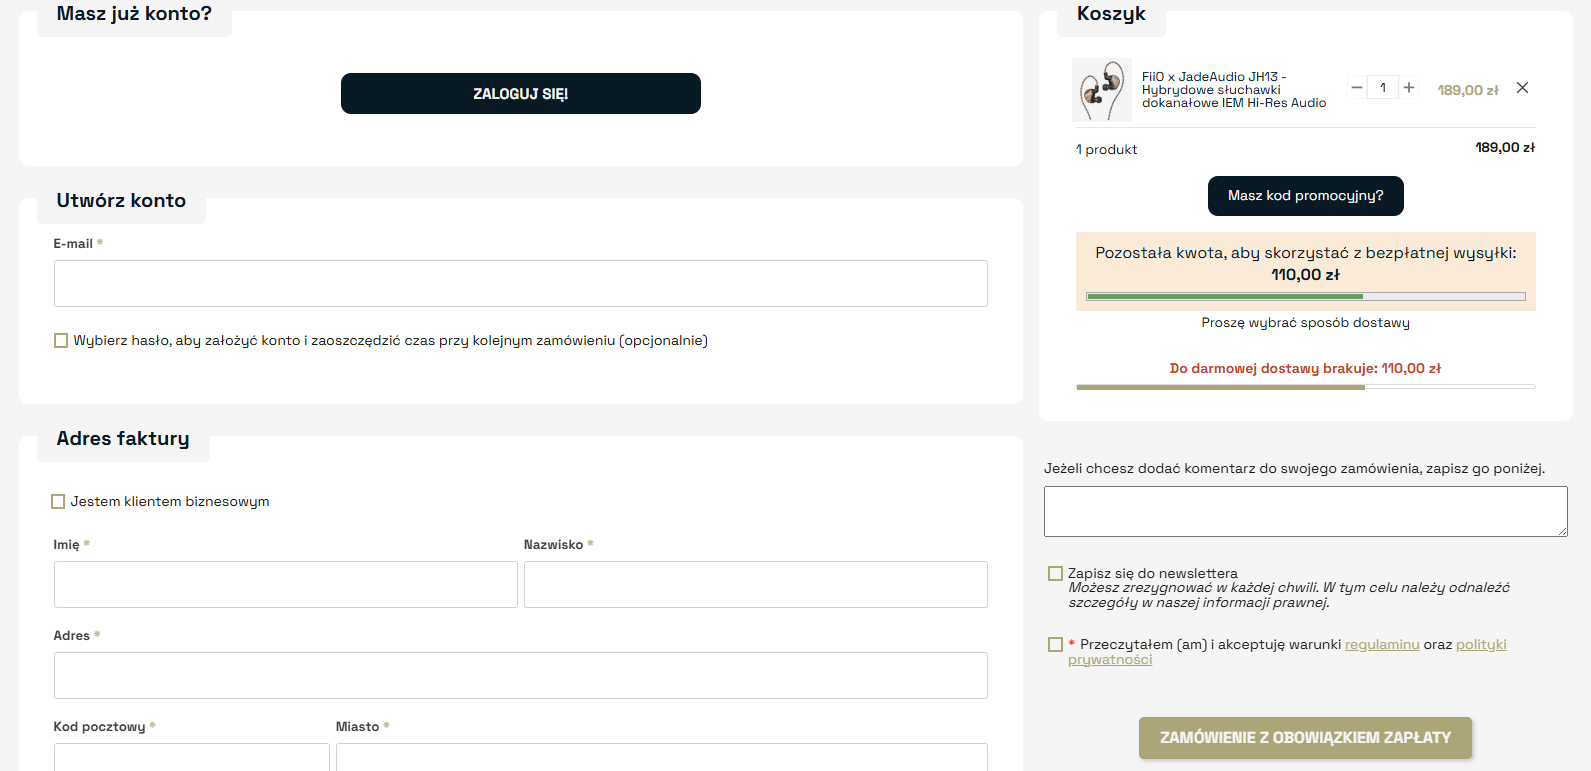Remove FiiO headphones from cart
The height and width of the screenshot is (771, 1591).
click(x=1522, y=88)
